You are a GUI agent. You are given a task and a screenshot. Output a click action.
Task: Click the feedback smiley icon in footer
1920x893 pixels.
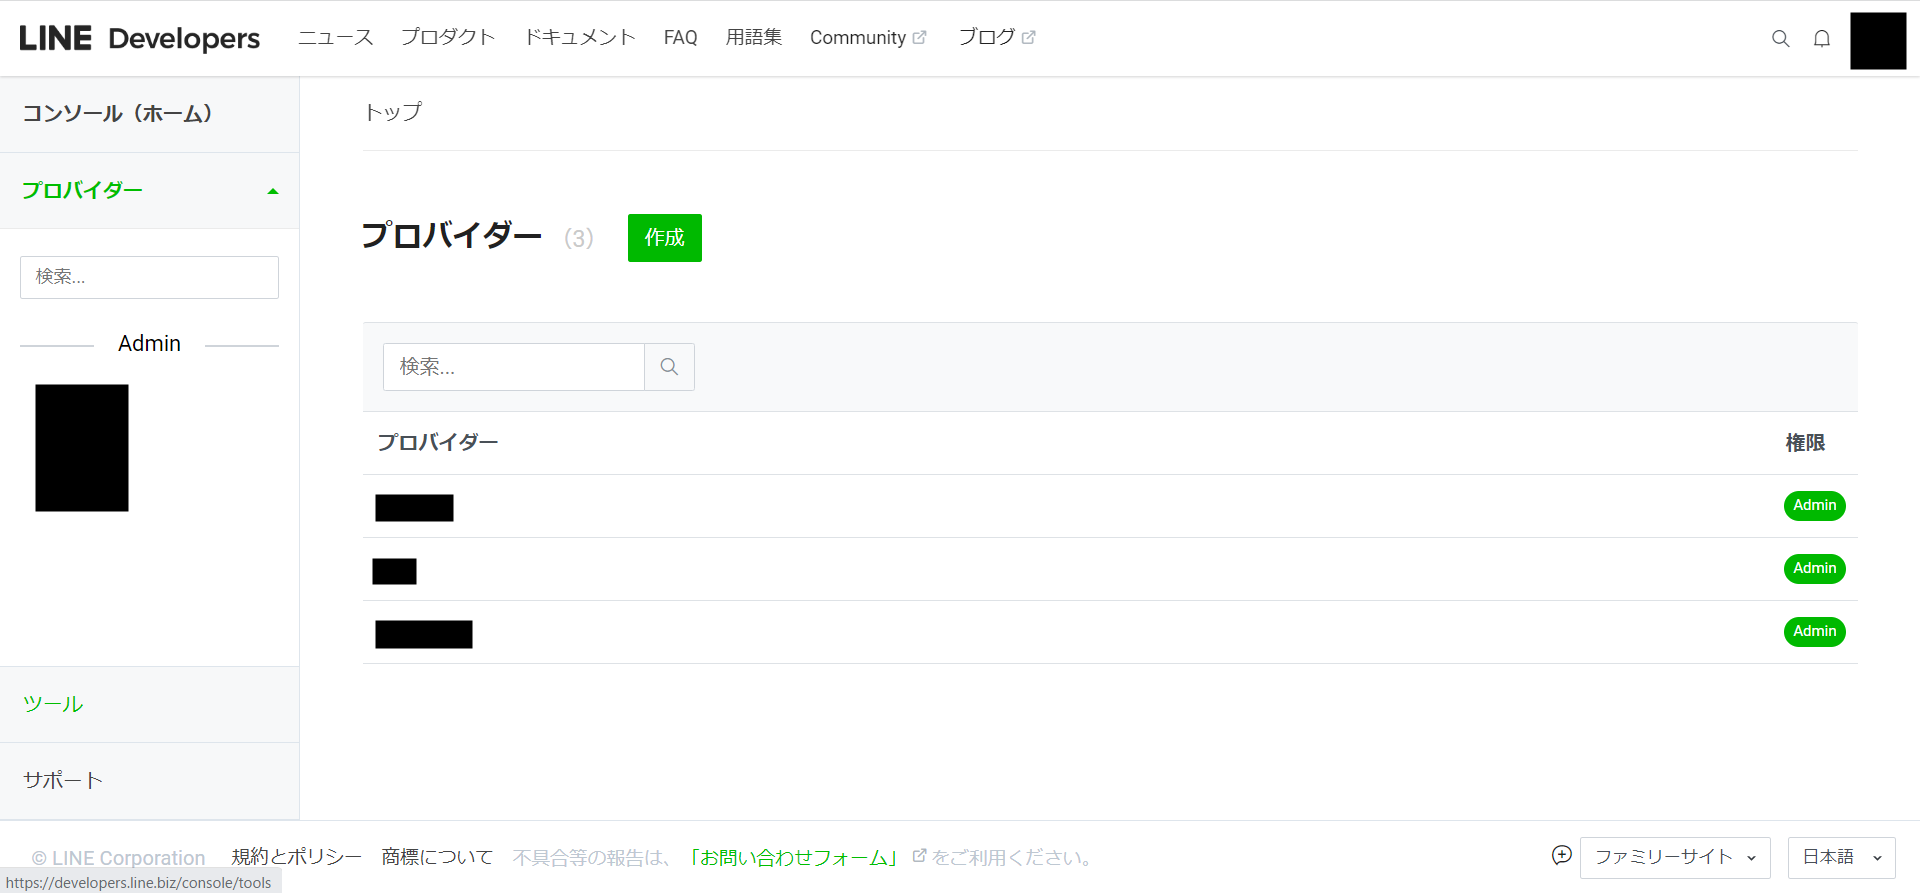[1562, 855]
